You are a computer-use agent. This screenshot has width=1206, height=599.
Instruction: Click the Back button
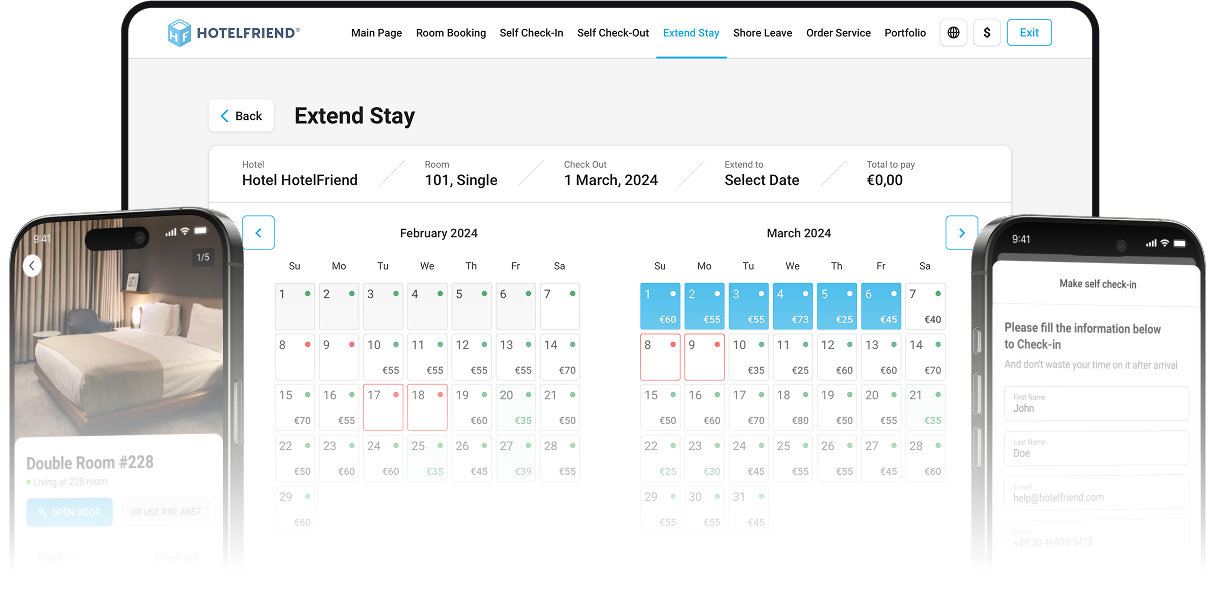click(241, 116)
